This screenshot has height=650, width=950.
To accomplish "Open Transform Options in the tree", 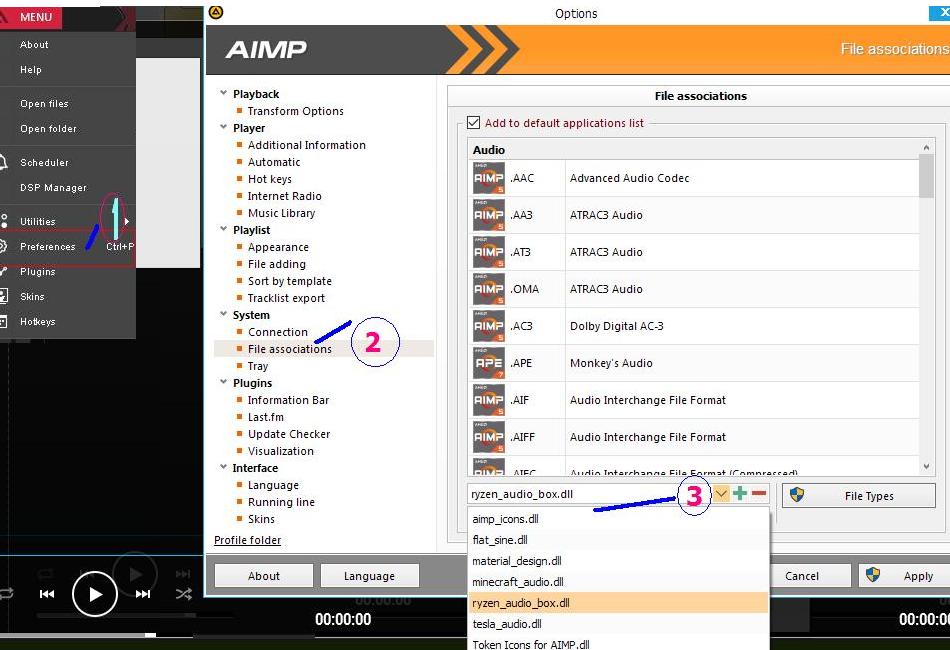I will (x=296, y=111).
